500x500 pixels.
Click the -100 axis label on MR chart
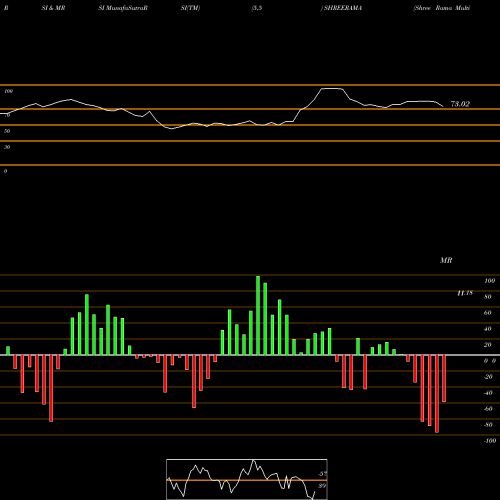click(490, 441)
